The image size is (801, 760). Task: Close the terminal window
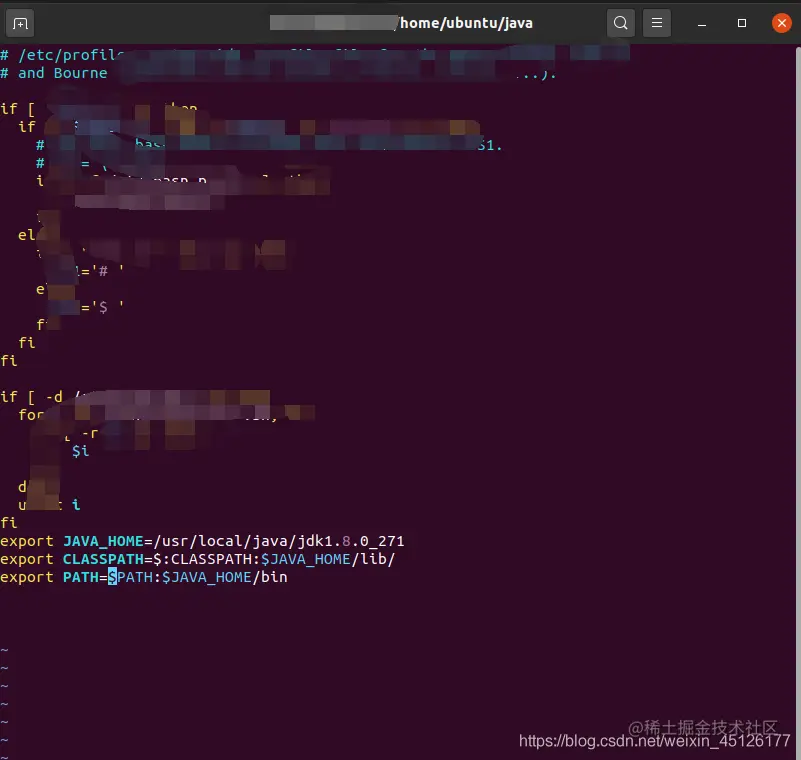pyautogui.click(x=782, y=23)
